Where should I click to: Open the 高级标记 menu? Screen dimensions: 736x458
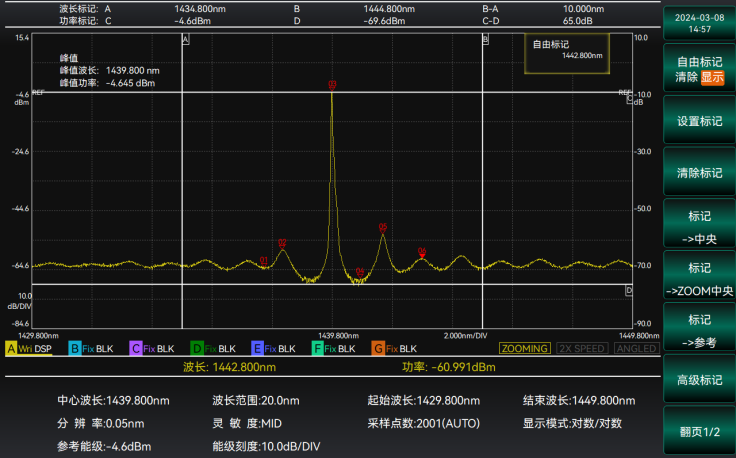click(699, 380)
